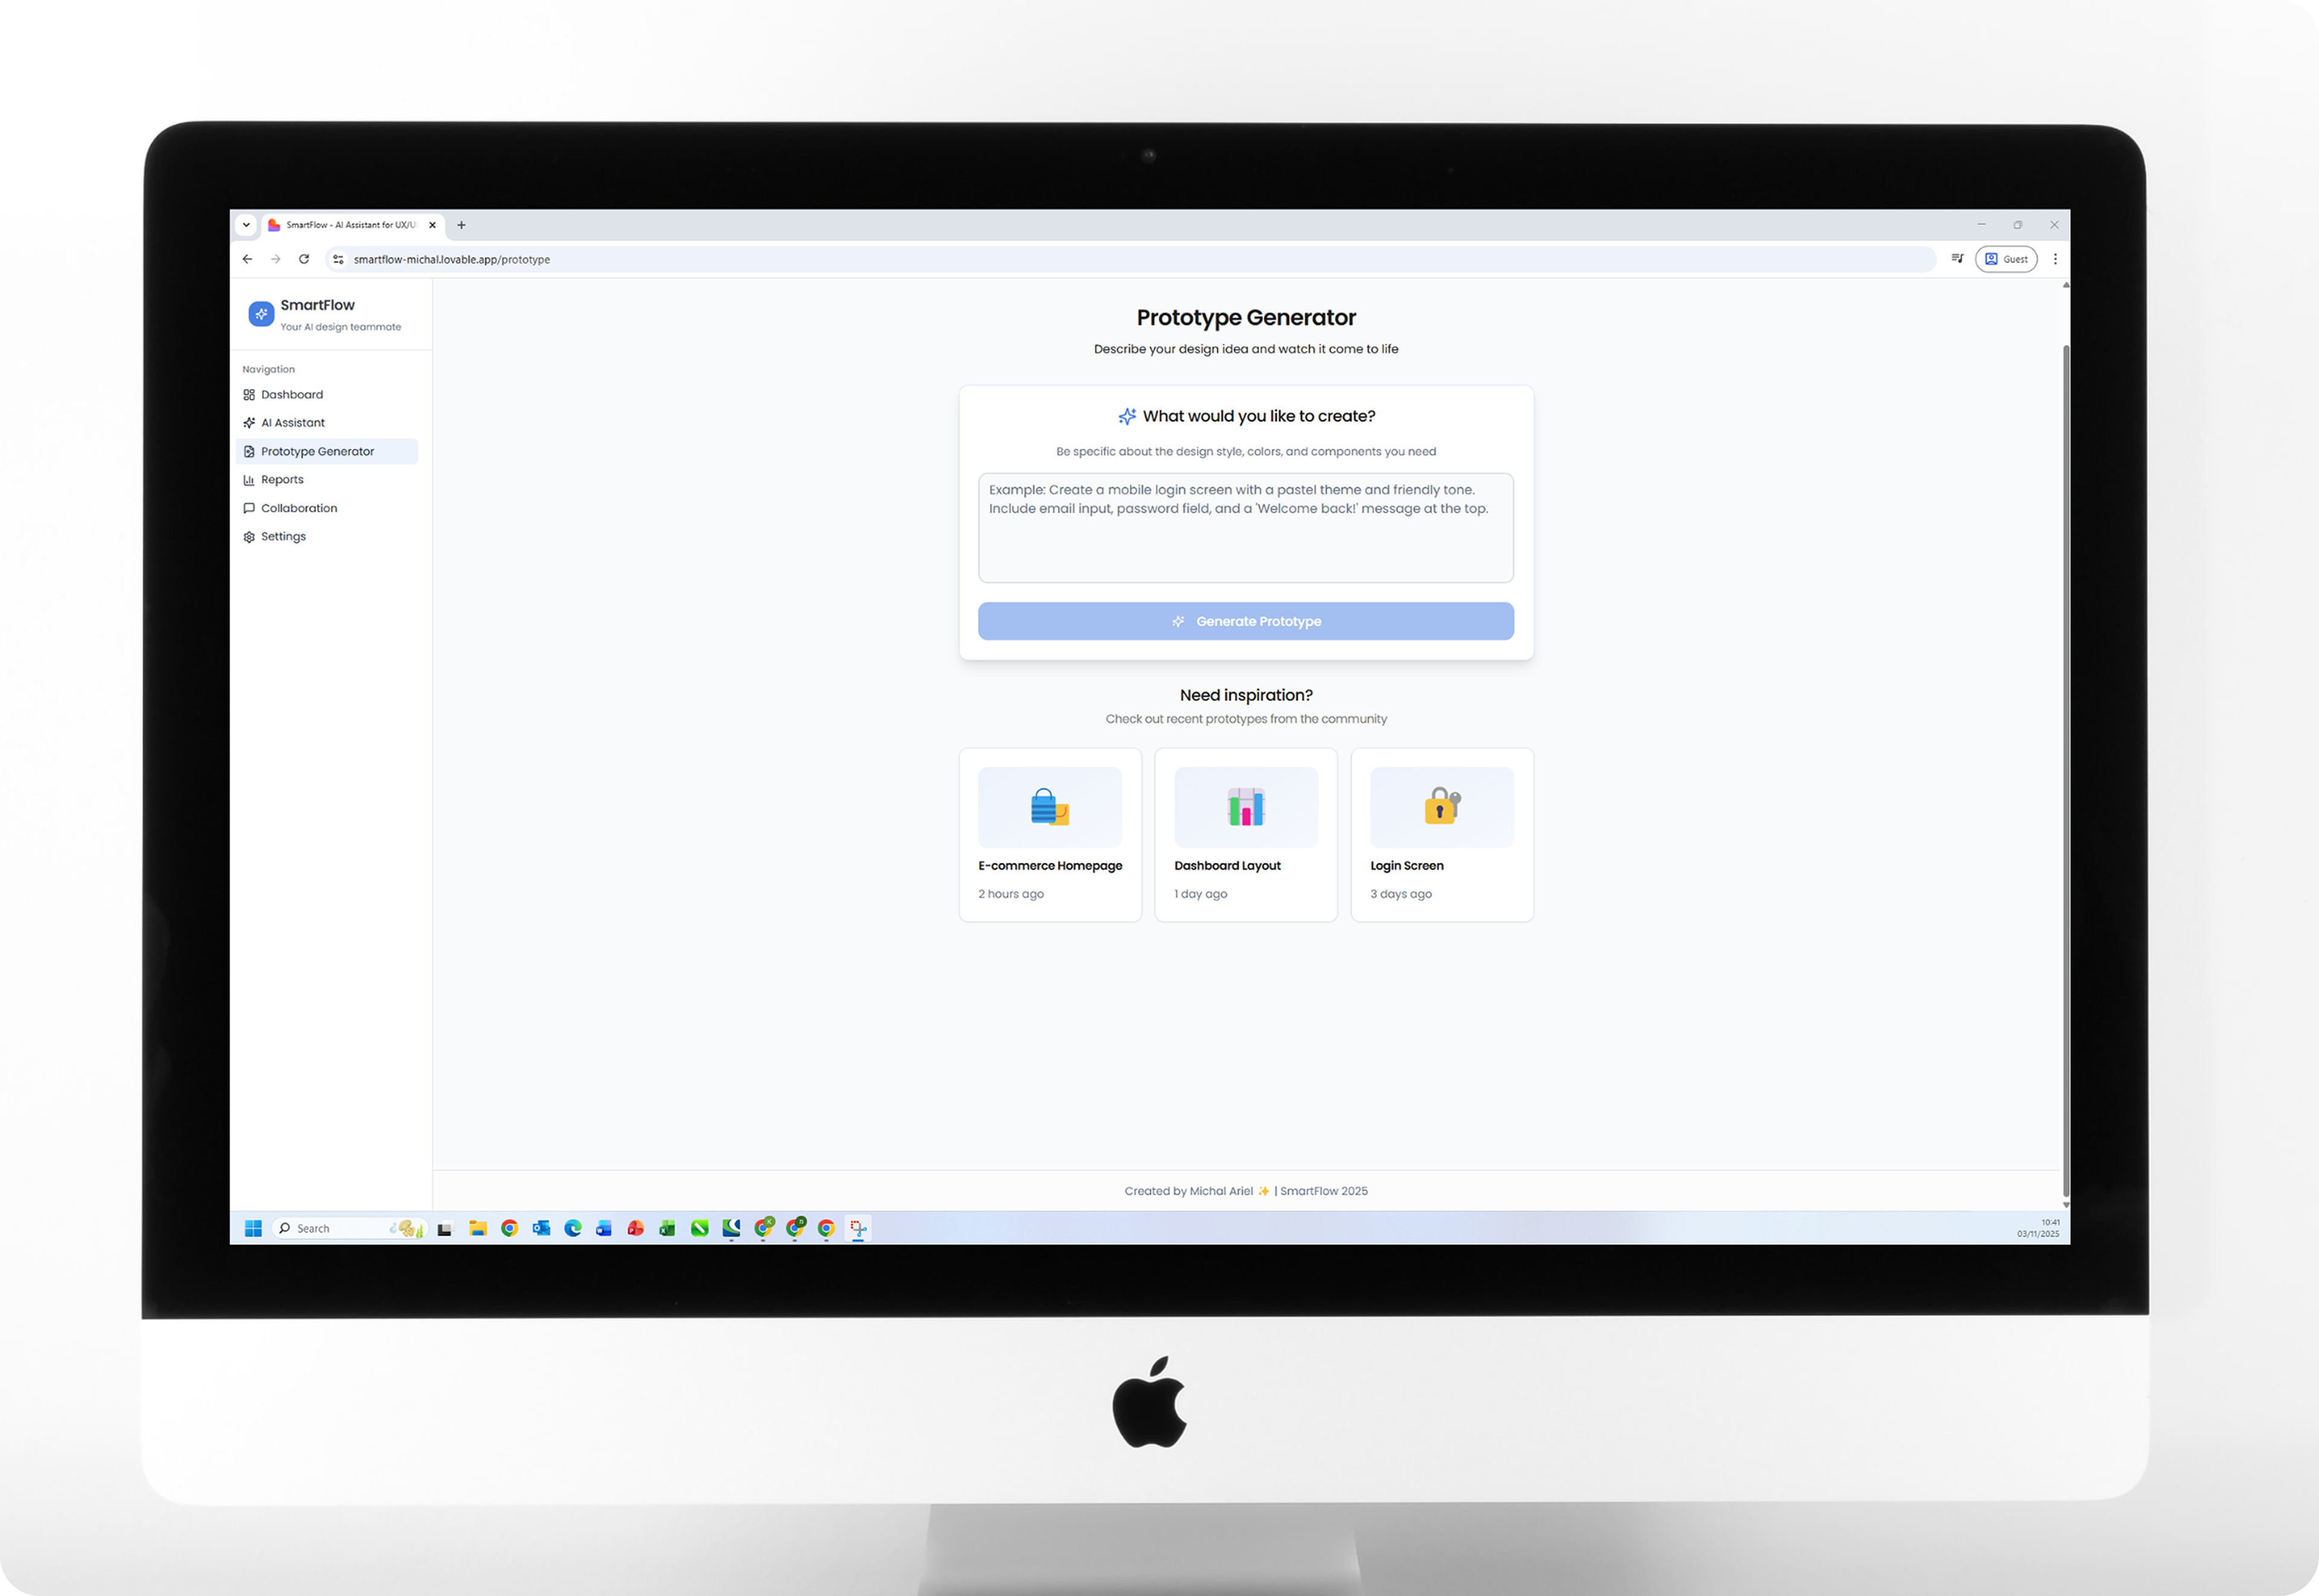Select Collaboration in the sidebar
This screenshot has width=2319, height=1596.
pos(298,508)
